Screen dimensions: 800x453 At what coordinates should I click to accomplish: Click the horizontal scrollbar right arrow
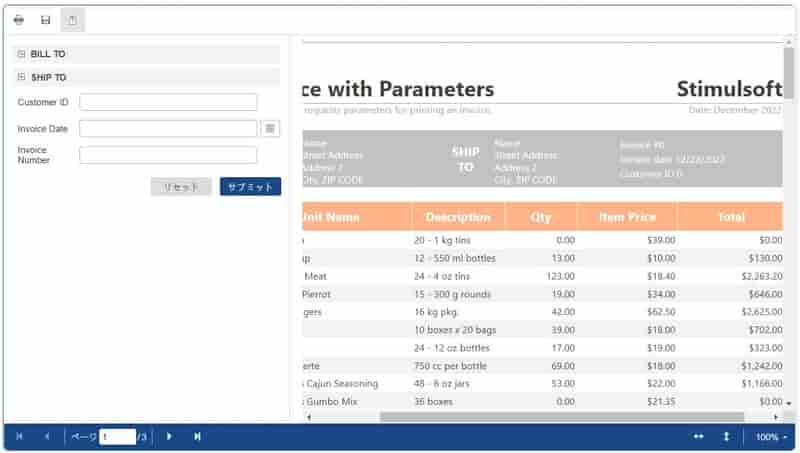point(776,417)
